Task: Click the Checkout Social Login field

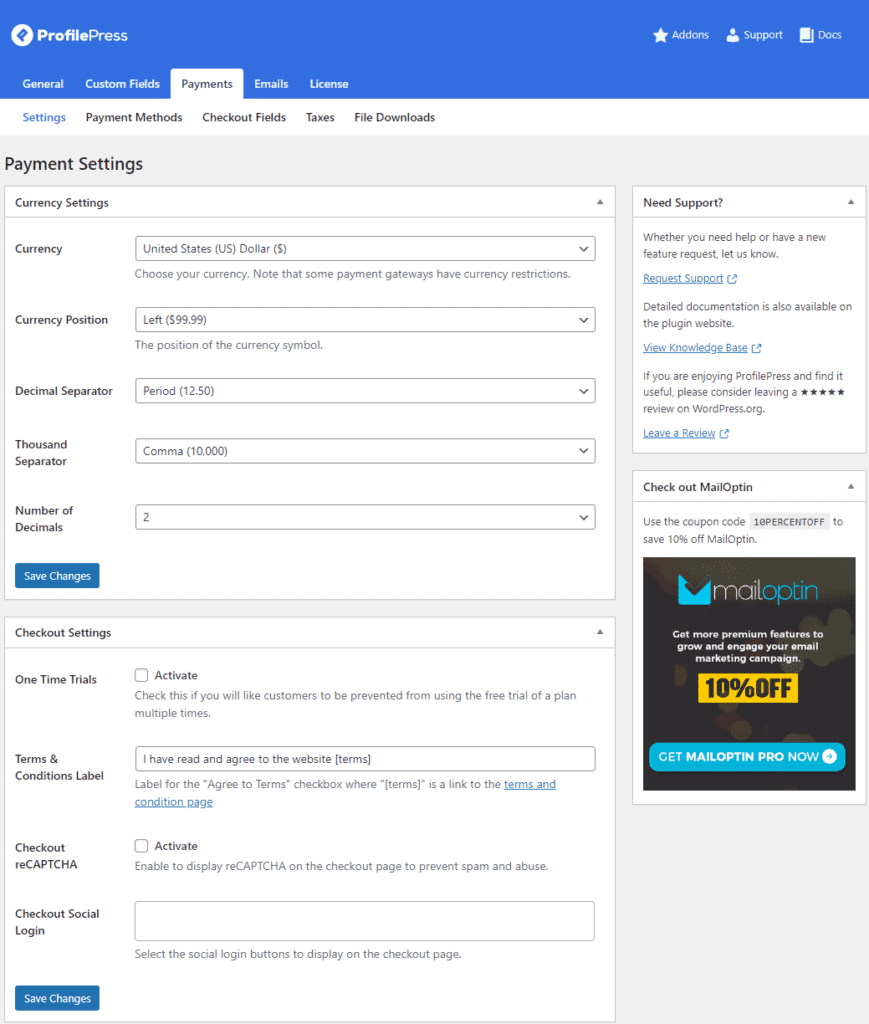Action: 365,921
